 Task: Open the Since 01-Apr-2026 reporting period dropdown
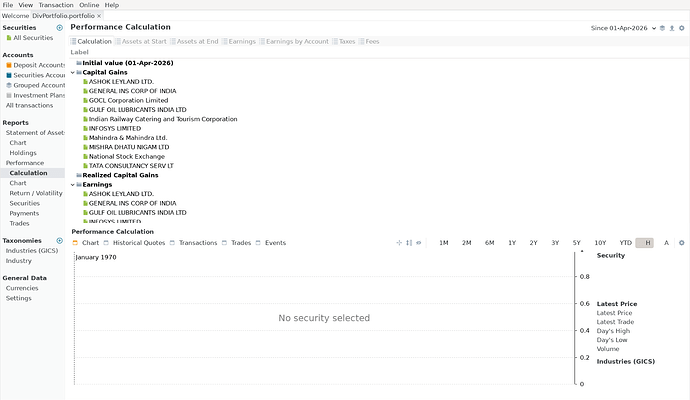[x=623, y=28]
